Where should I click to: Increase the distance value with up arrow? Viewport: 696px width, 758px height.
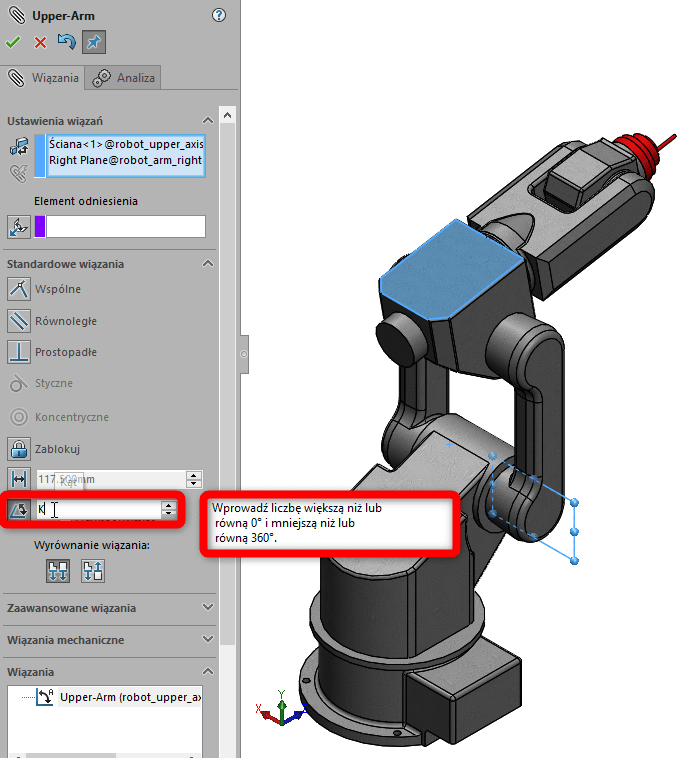(x=194, y=475)
